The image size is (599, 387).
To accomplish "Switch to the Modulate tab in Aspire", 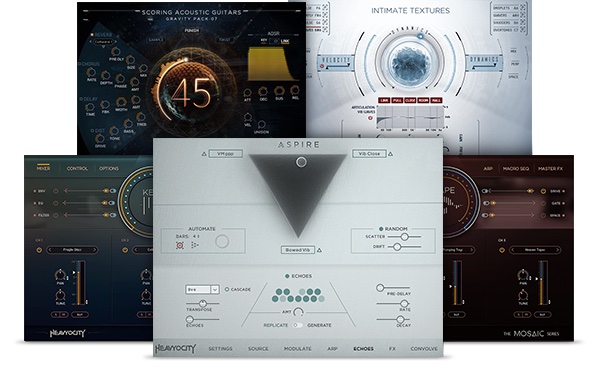I will [x=298, y=348].
